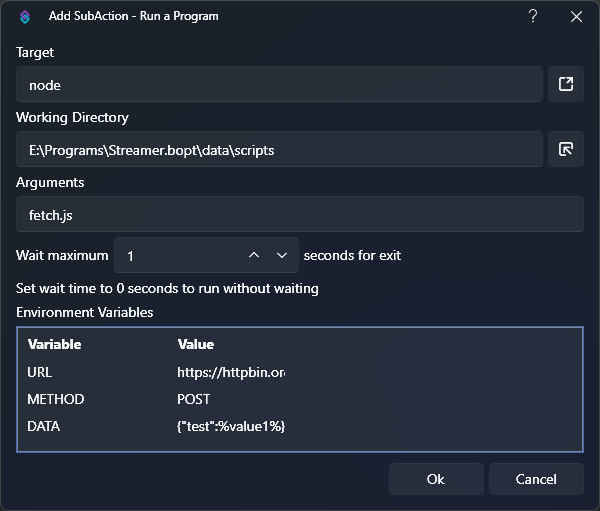Browse for the Working Directory folder

[x=565, y=150]
